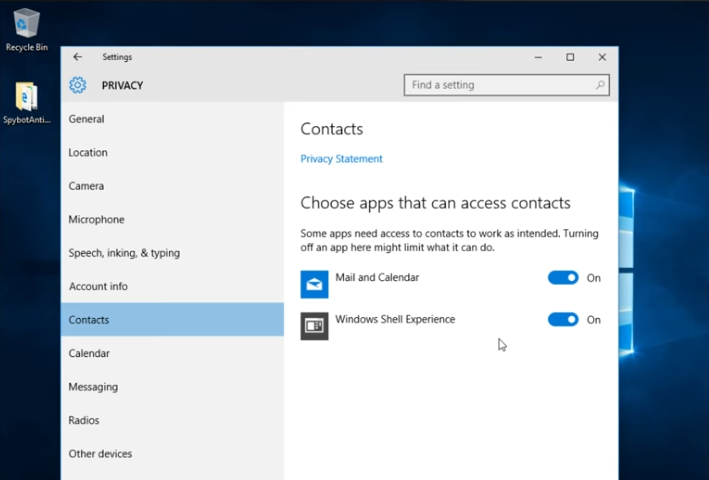Select the Contacts section in sidebar
Image resolution: width=709 pixels, height=480 pixels.
pos(172,320)
